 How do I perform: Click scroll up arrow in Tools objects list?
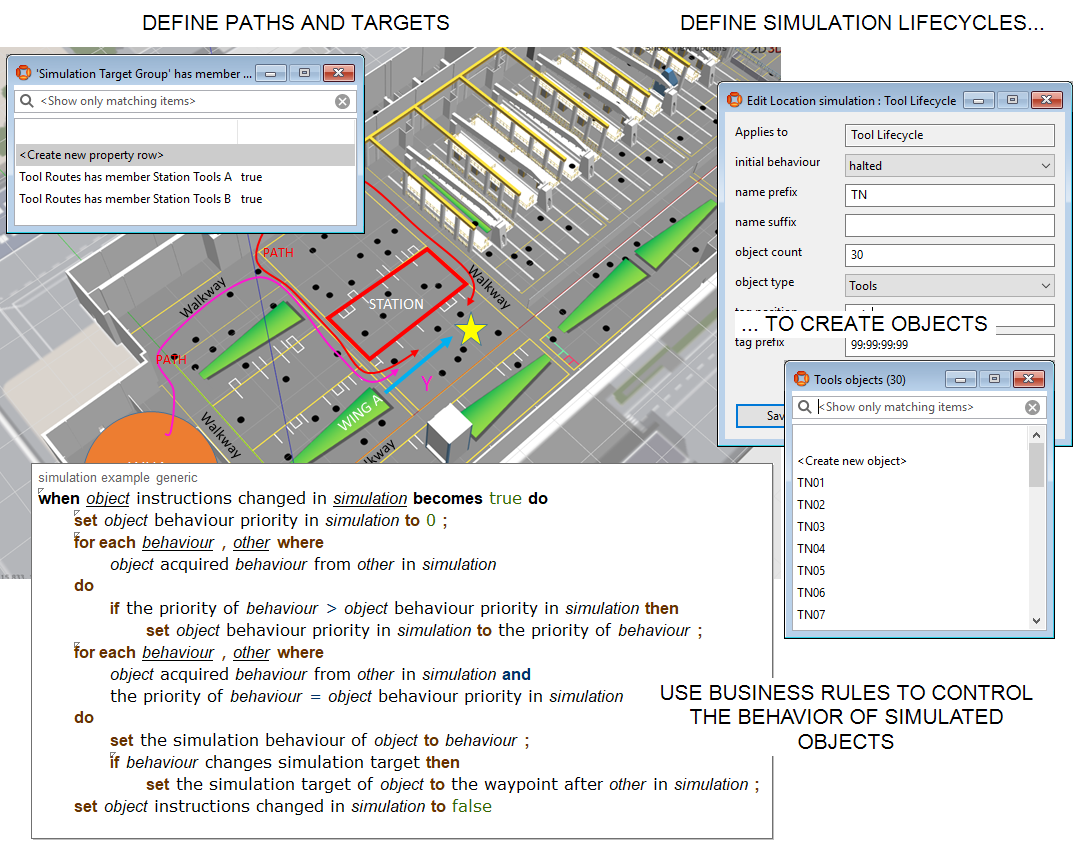1036,435
